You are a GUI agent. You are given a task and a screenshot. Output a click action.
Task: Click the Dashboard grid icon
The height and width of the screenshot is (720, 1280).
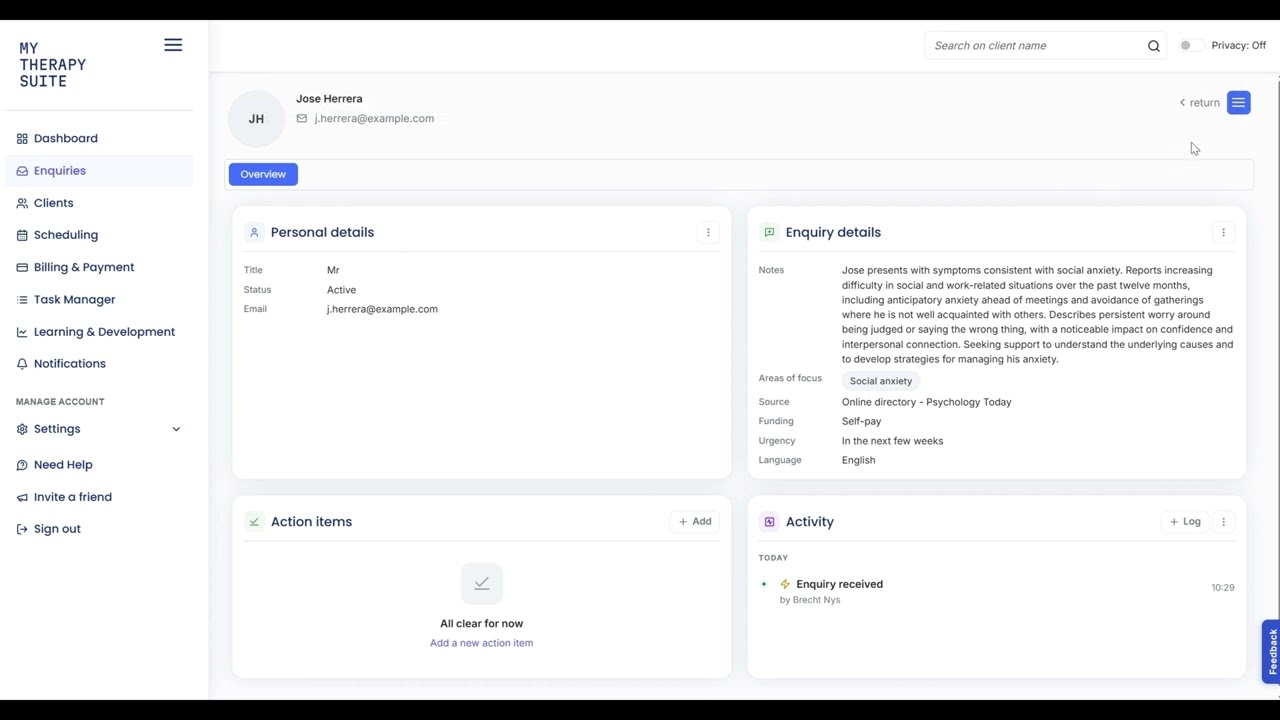click(22, 139)
